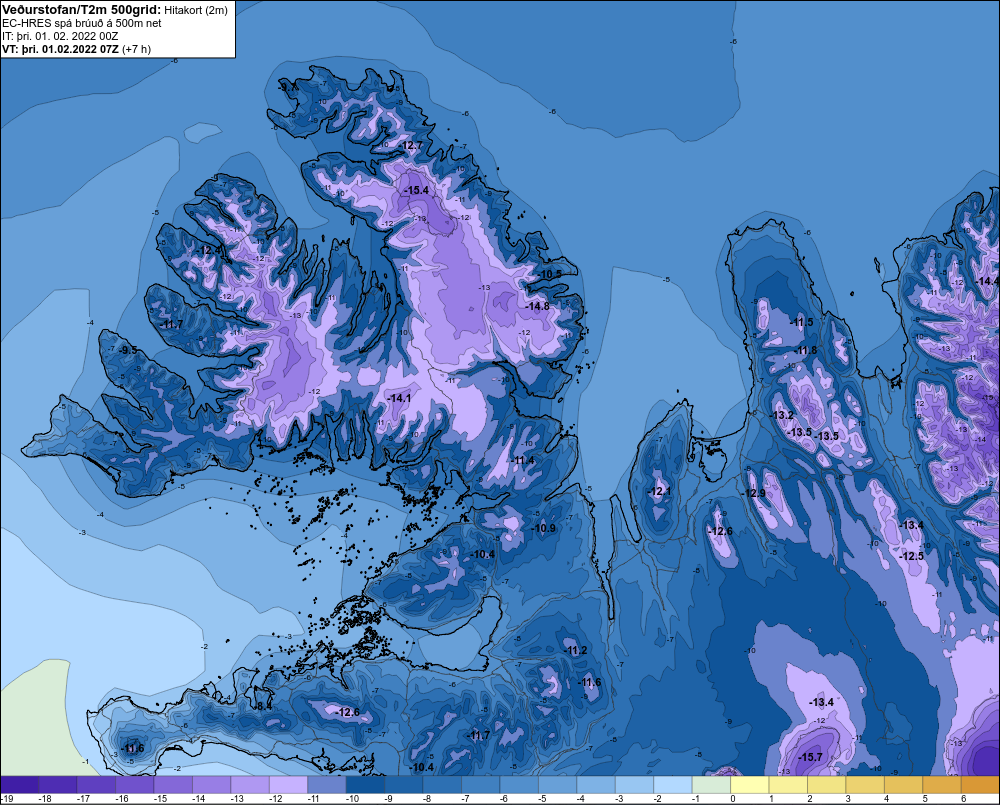Viewport: 1000px width, 805px height.
Task: Click the -15.7 temperature label
Action: pos(810,757)
